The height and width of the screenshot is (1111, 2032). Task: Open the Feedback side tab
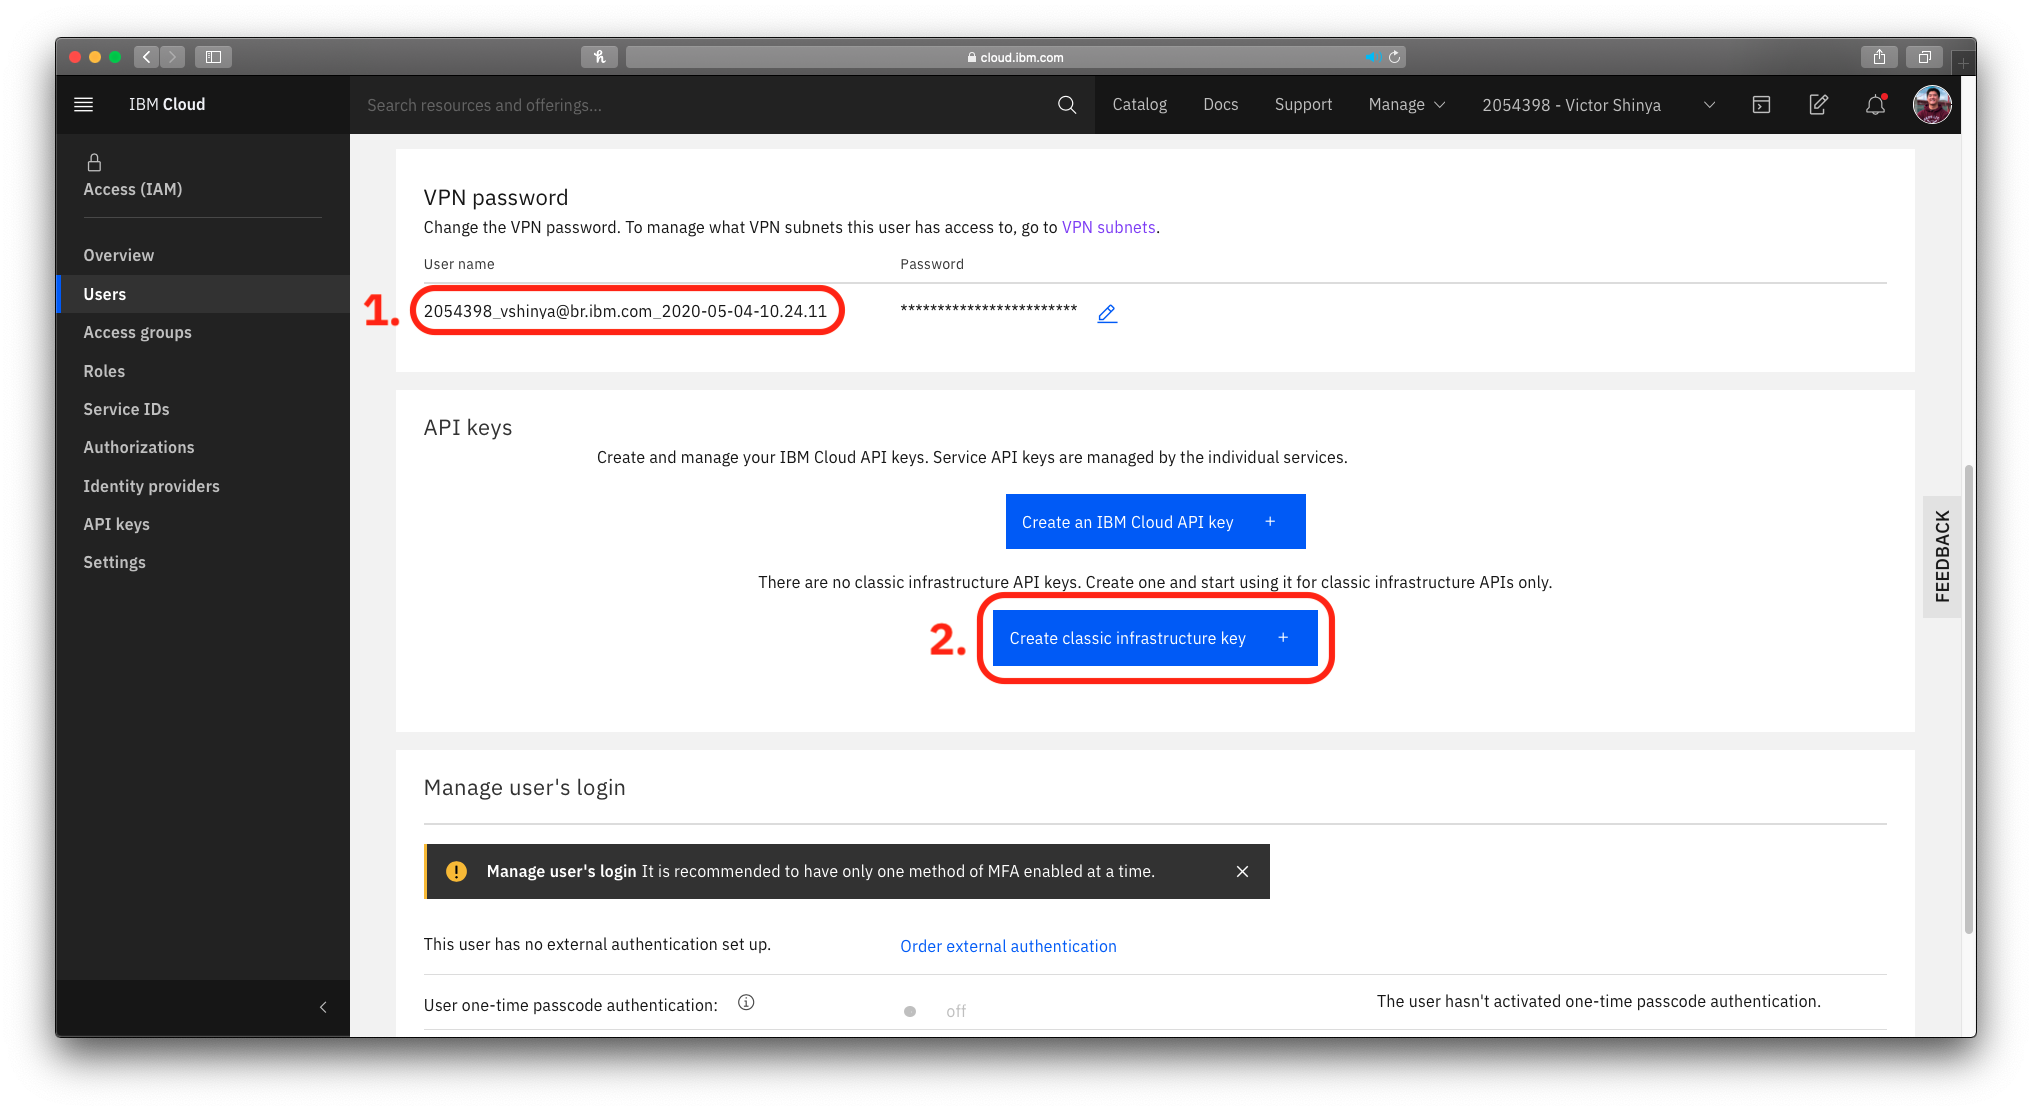1942,556
